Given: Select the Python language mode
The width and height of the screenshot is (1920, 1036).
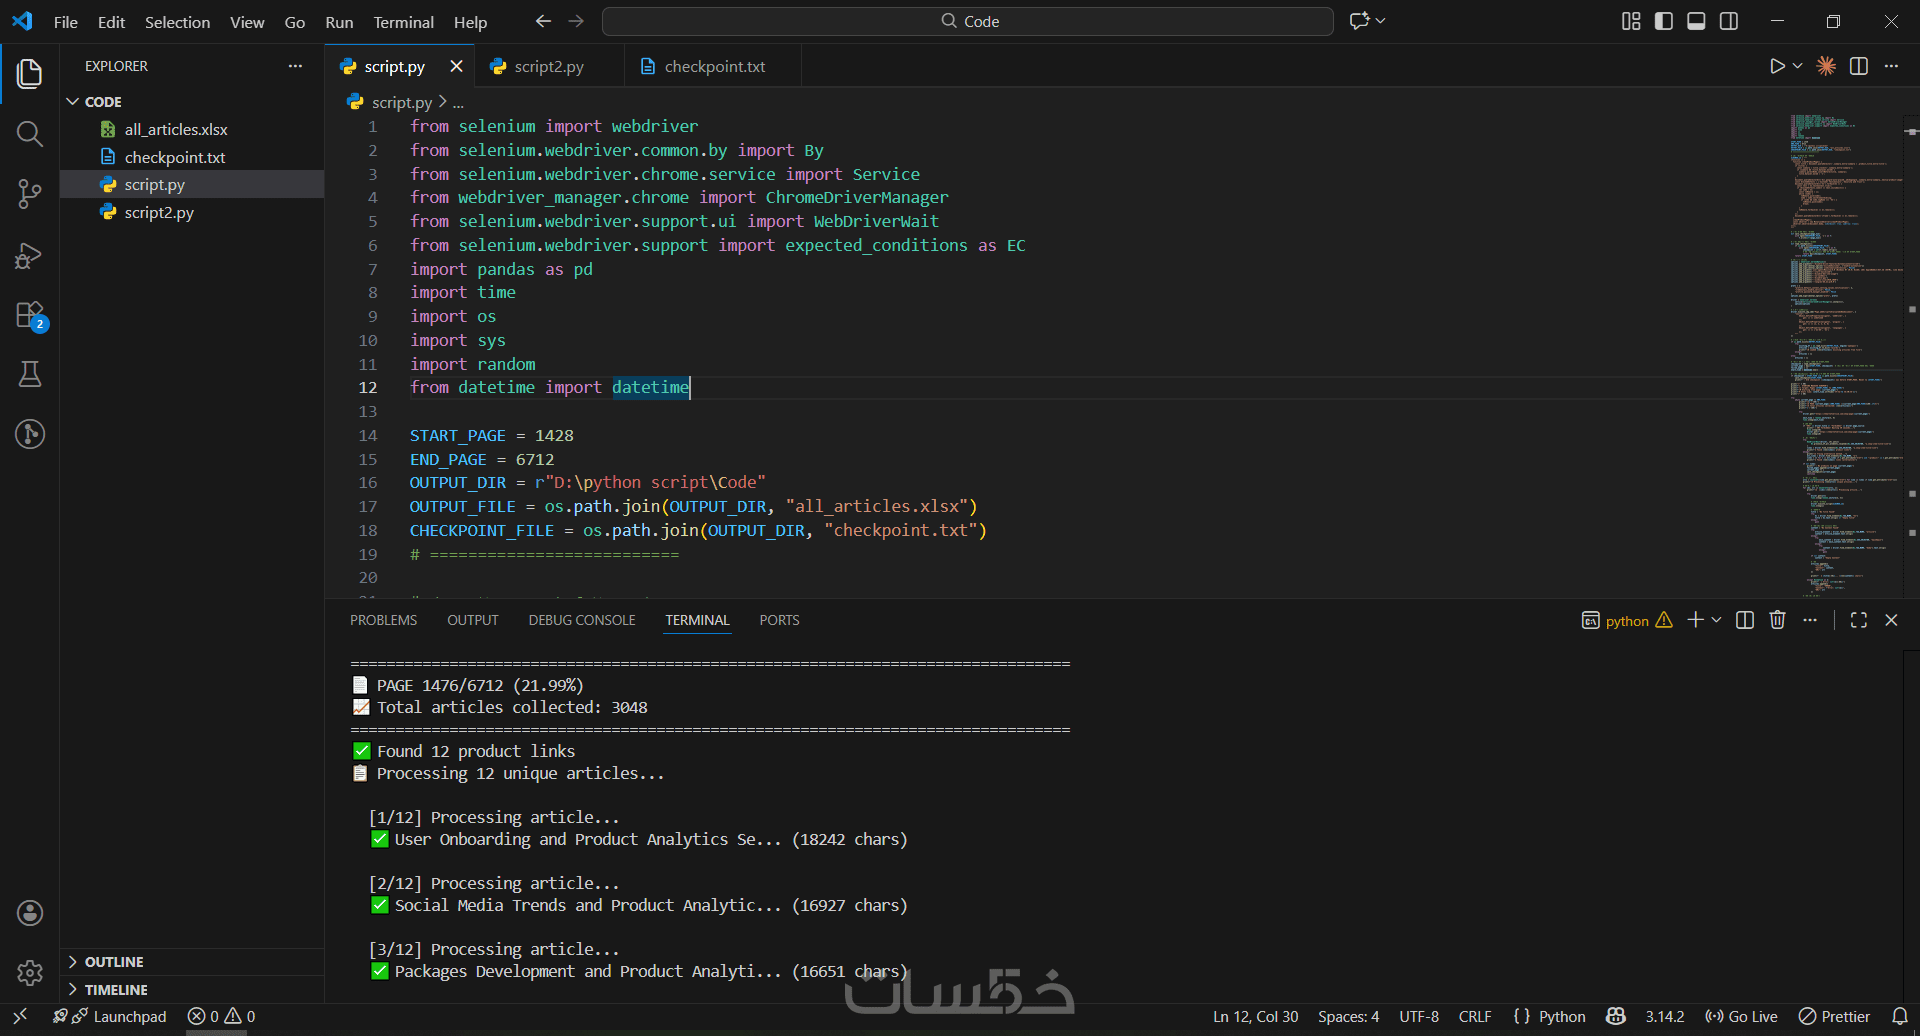Looking at the screenshot, I should point(1562,1016).
